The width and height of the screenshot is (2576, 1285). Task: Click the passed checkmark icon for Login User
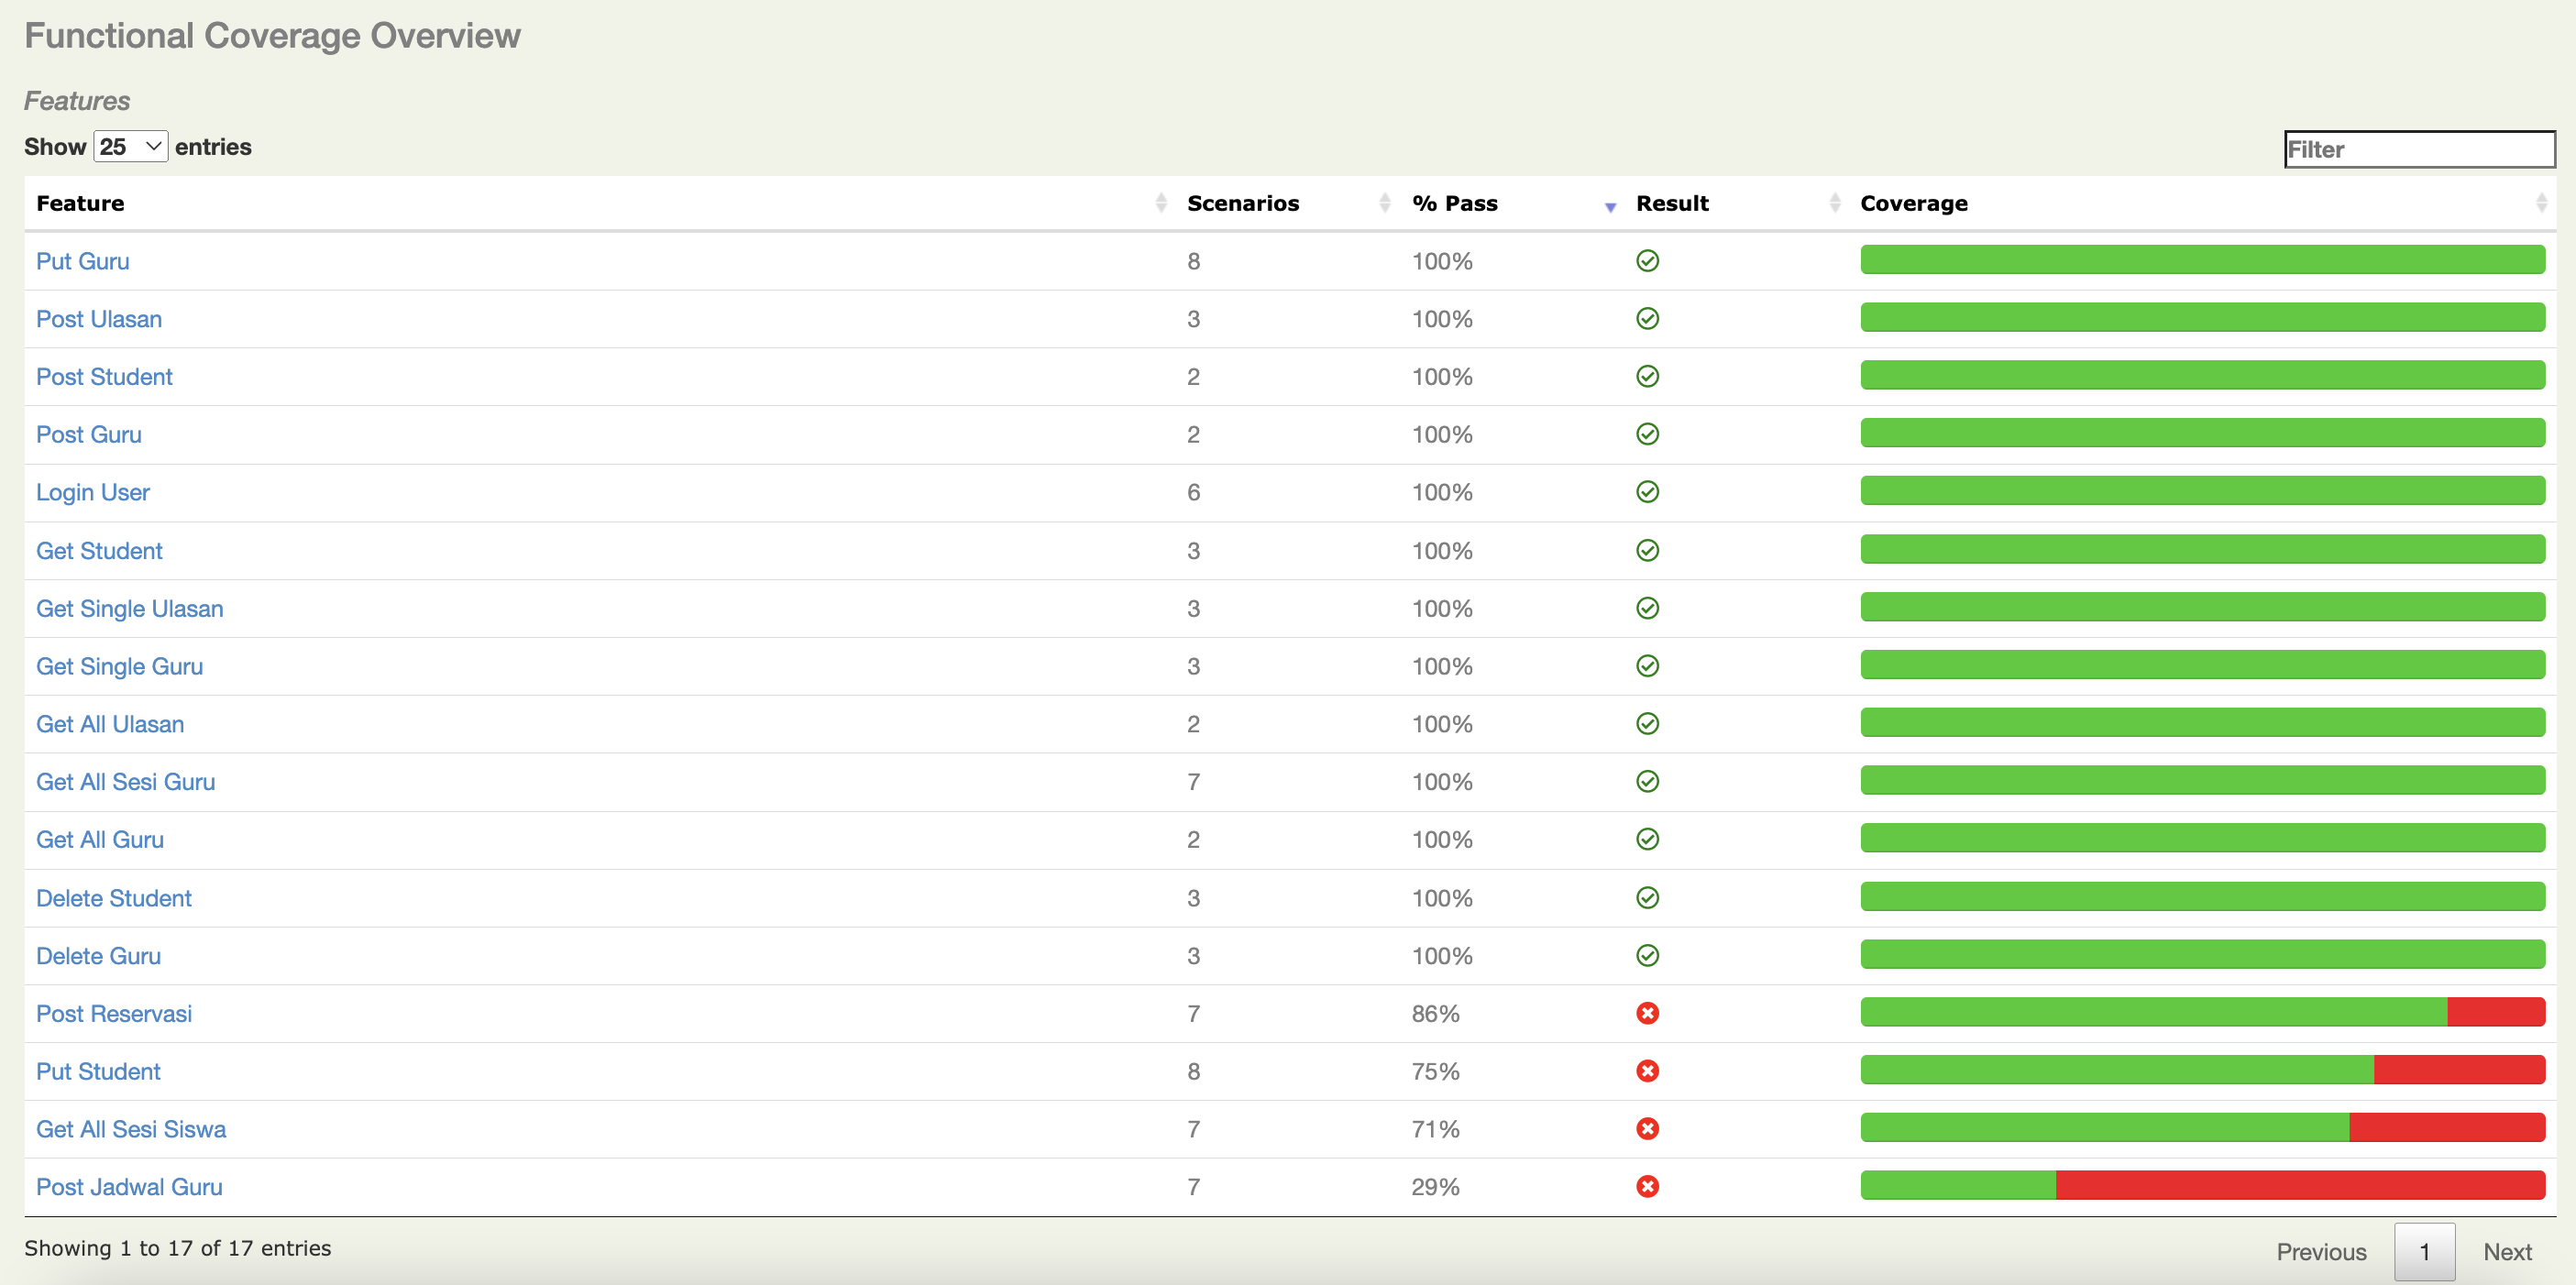click(x=1647, y=492)
